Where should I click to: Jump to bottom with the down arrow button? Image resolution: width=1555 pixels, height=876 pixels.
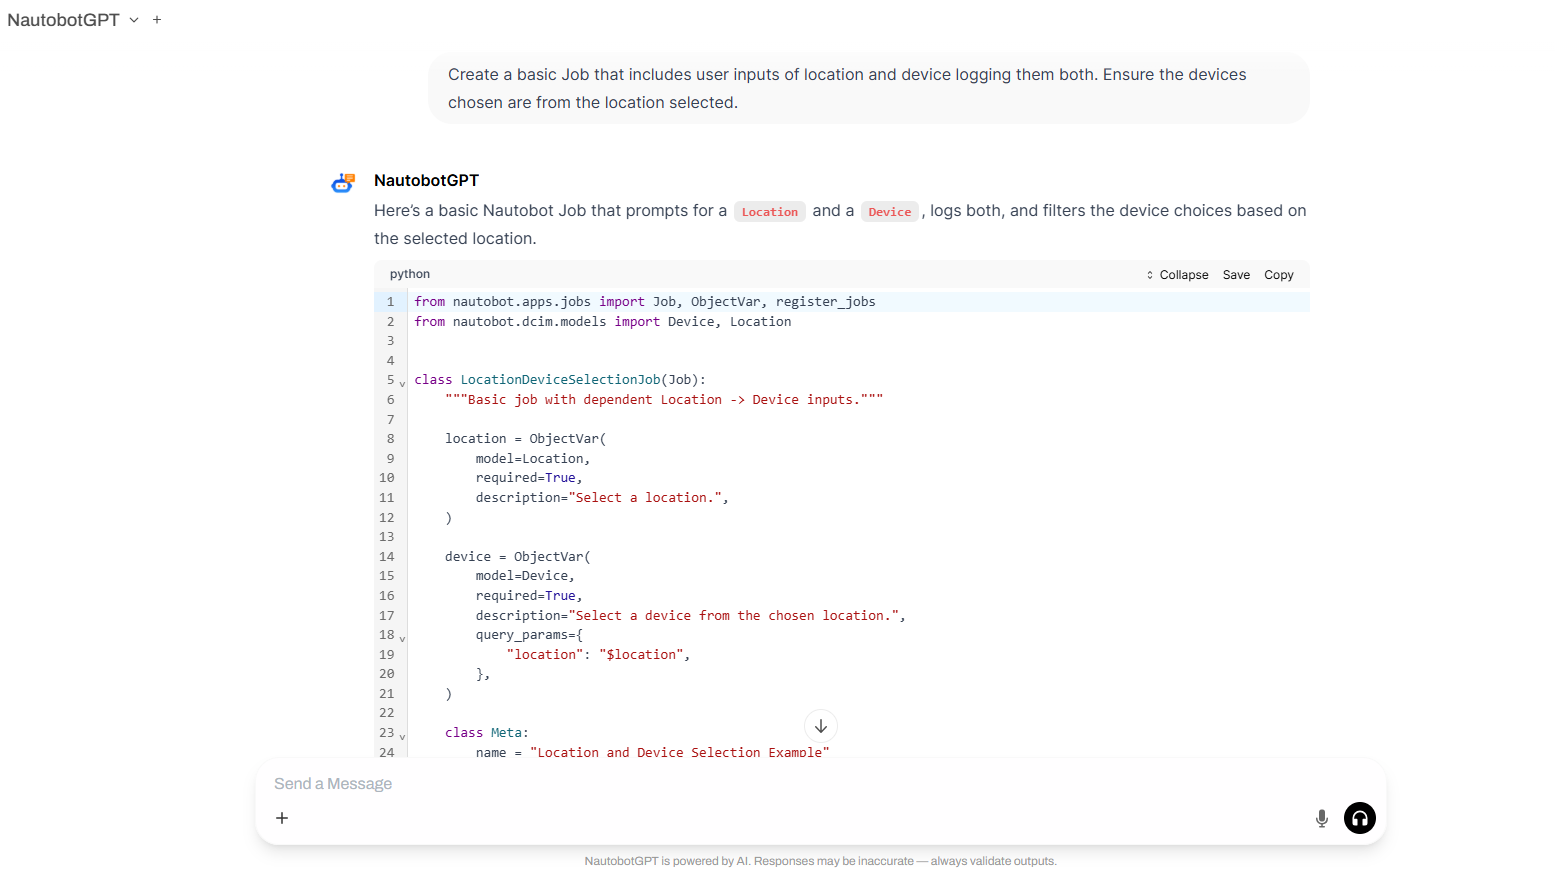coord(820,726)
